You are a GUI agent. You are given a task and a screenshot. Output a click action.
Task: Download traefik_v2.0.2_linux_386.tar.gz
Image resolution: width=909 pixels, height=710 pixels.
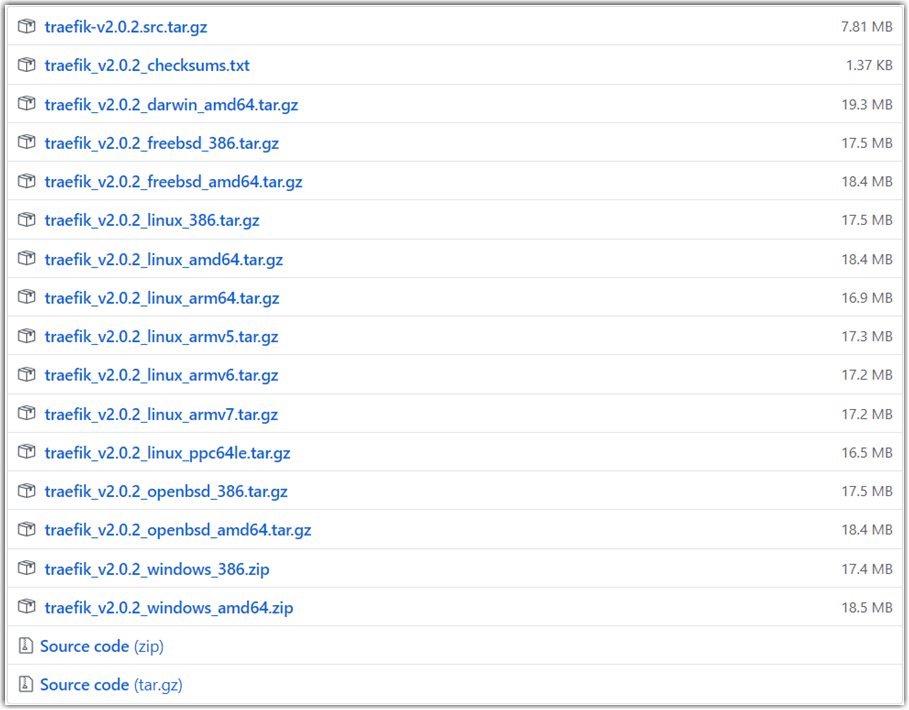coord(152,221)
